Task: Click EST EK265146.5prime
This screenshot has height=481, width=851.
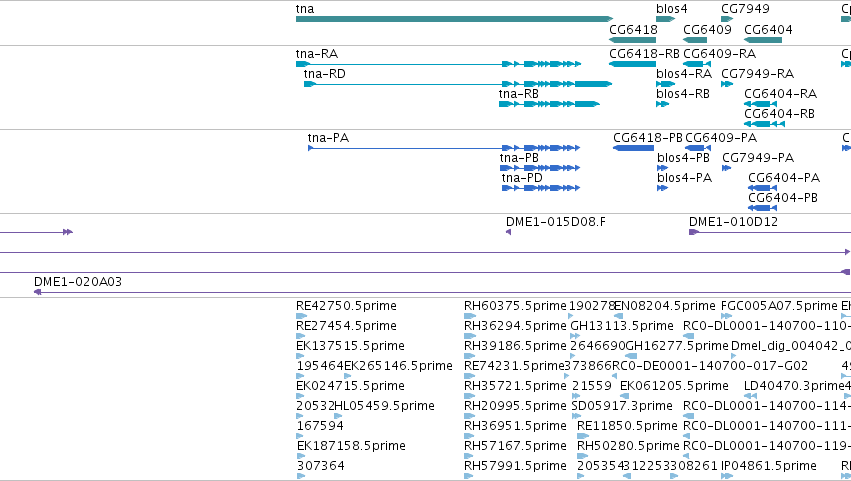Action: pos(398,366)
